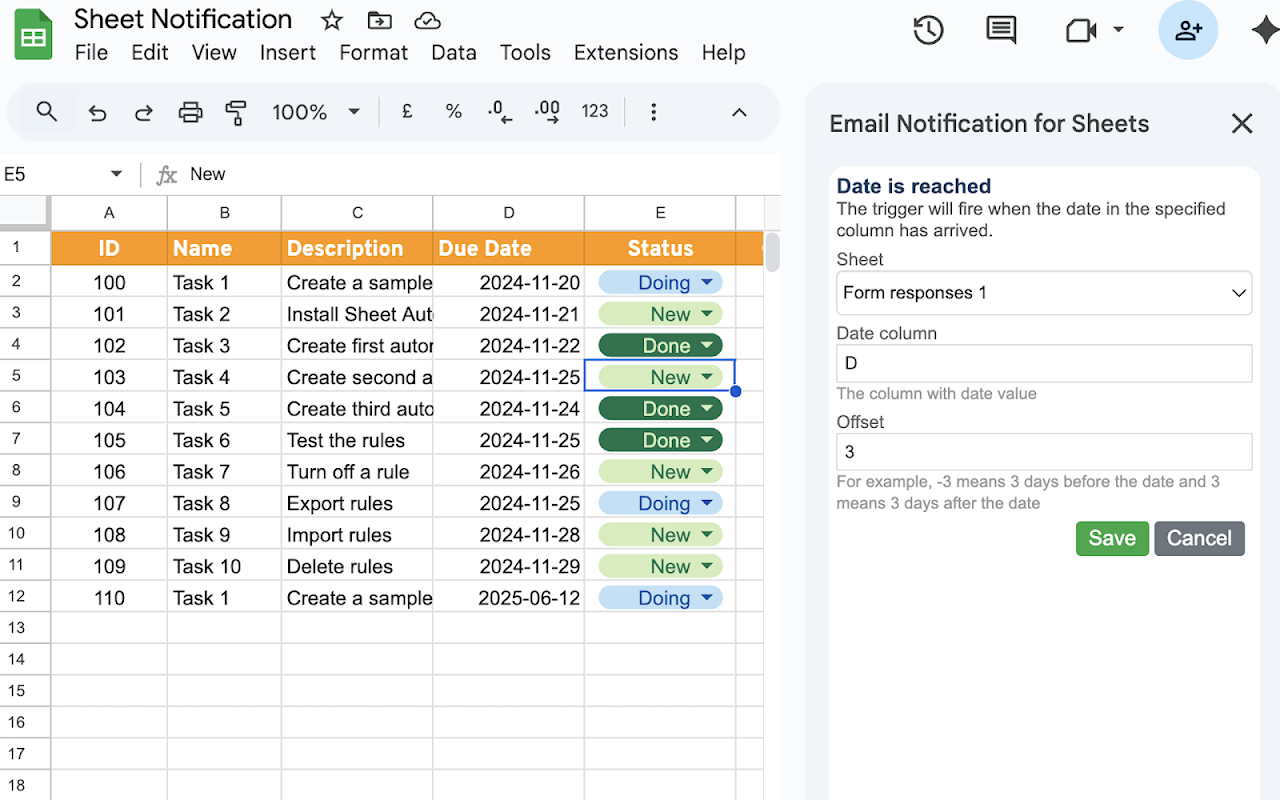1280x800 pixels.
Task: Open the File menu
Action: pos(91,53)
